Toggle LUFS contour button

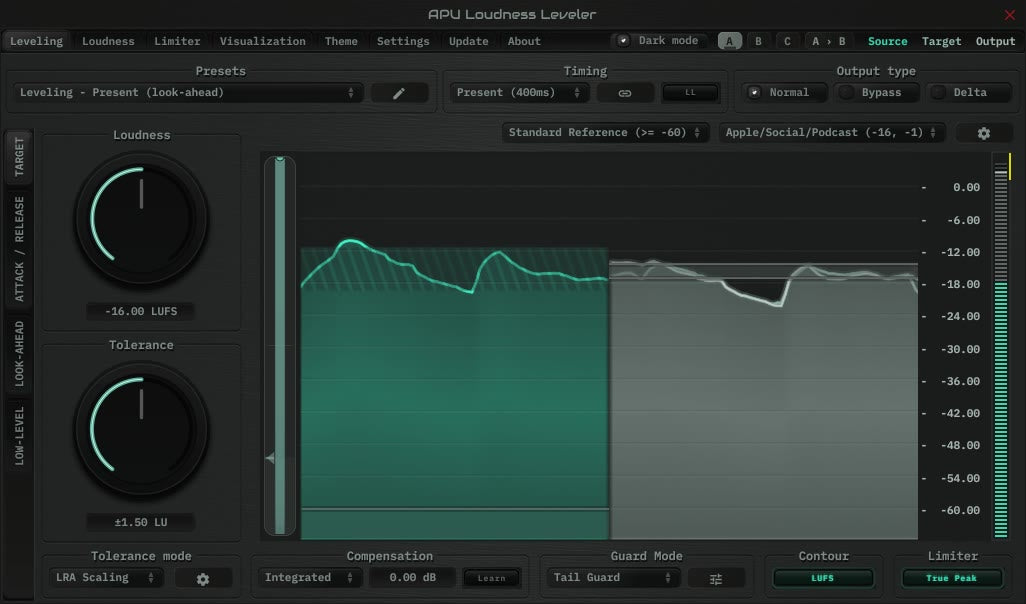click(823, 578)
